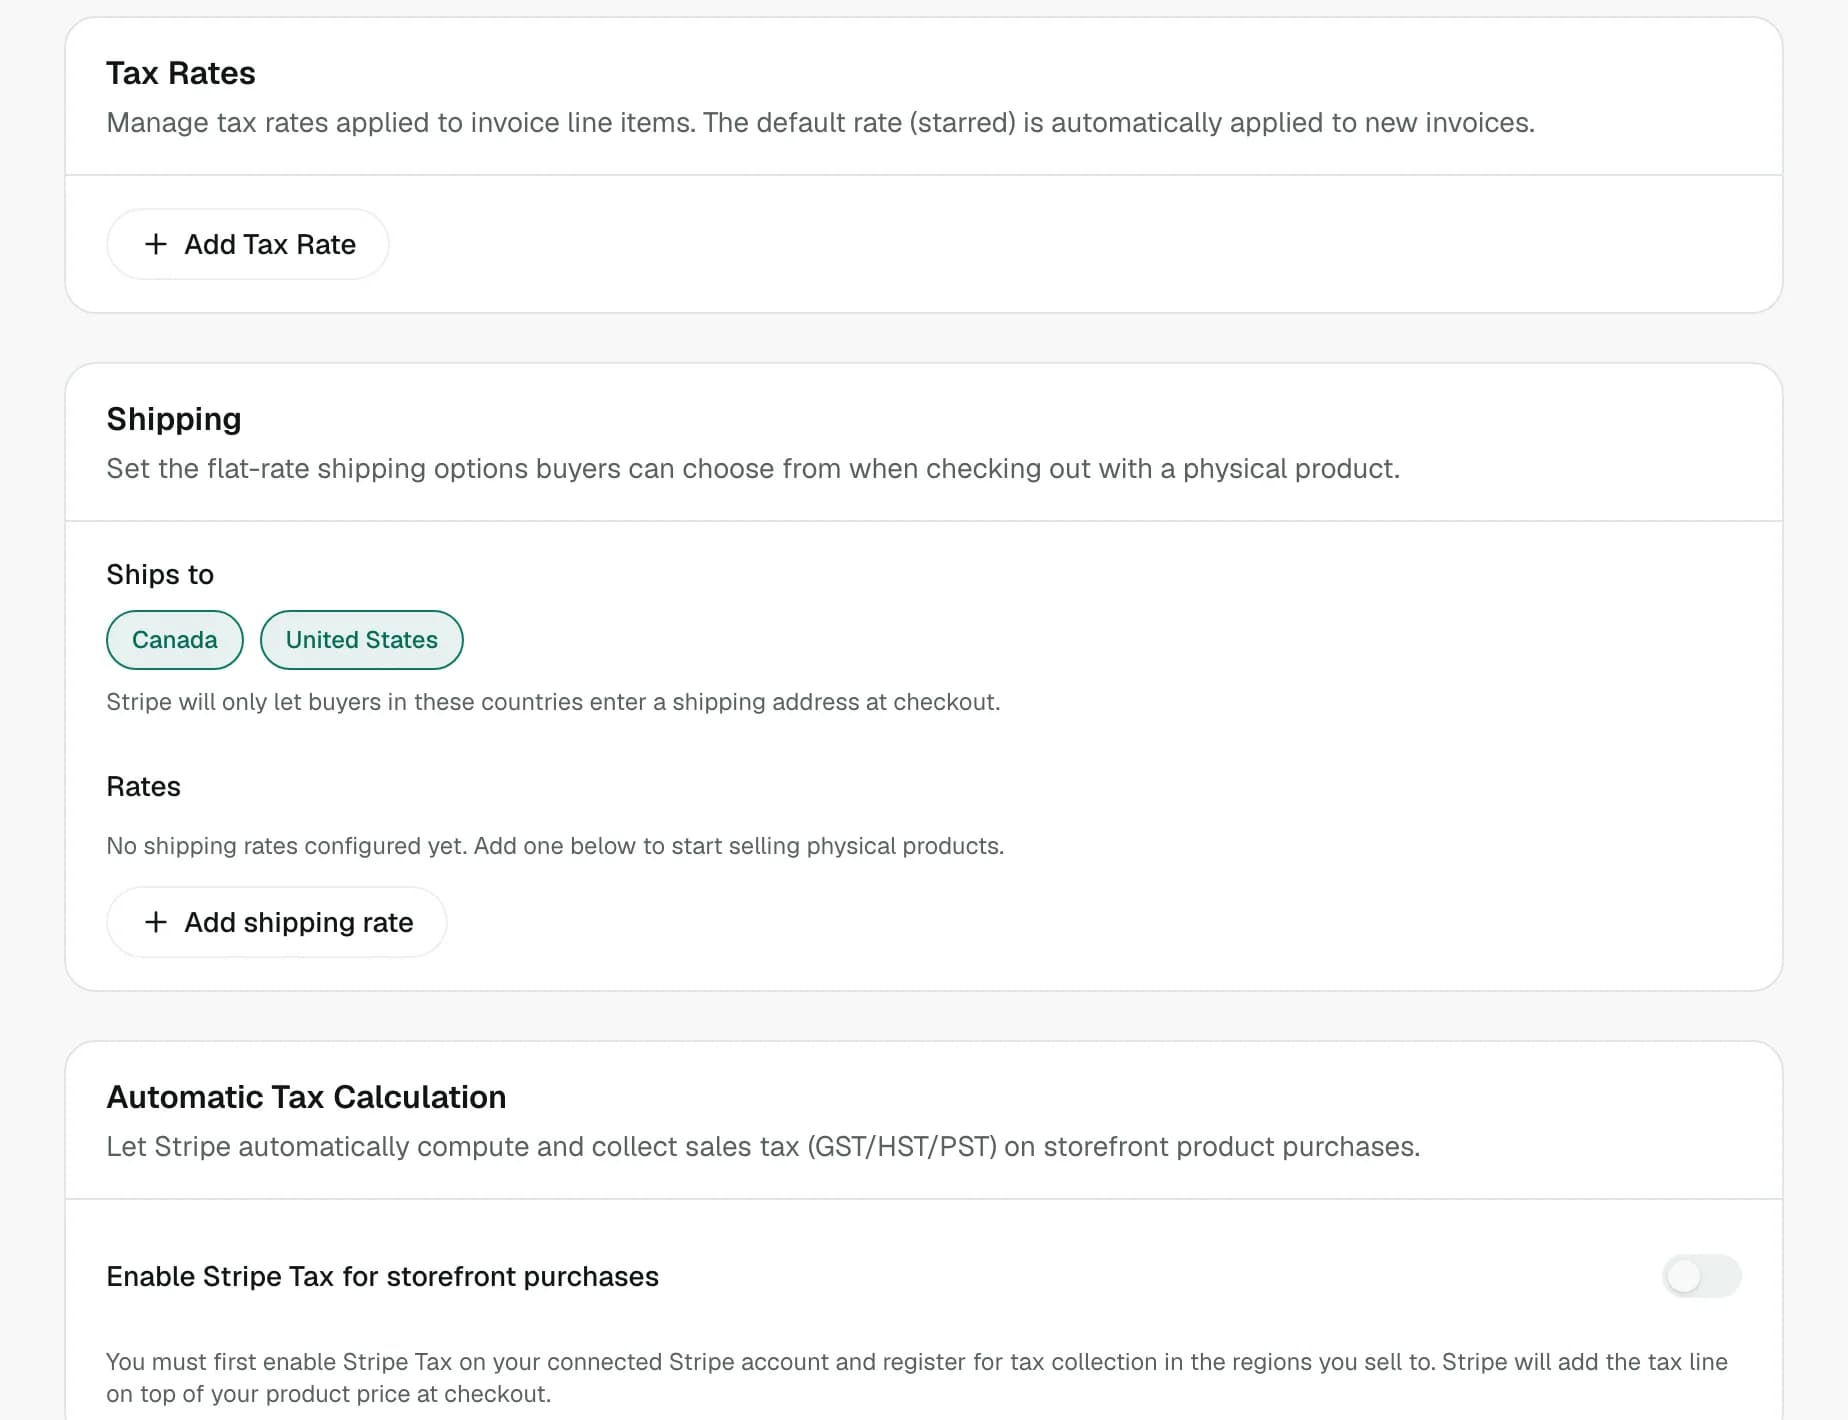Viewport: 1848px width, 1420px height.
Task: Click the Add Tax Rate button
Action: [247, 244]
